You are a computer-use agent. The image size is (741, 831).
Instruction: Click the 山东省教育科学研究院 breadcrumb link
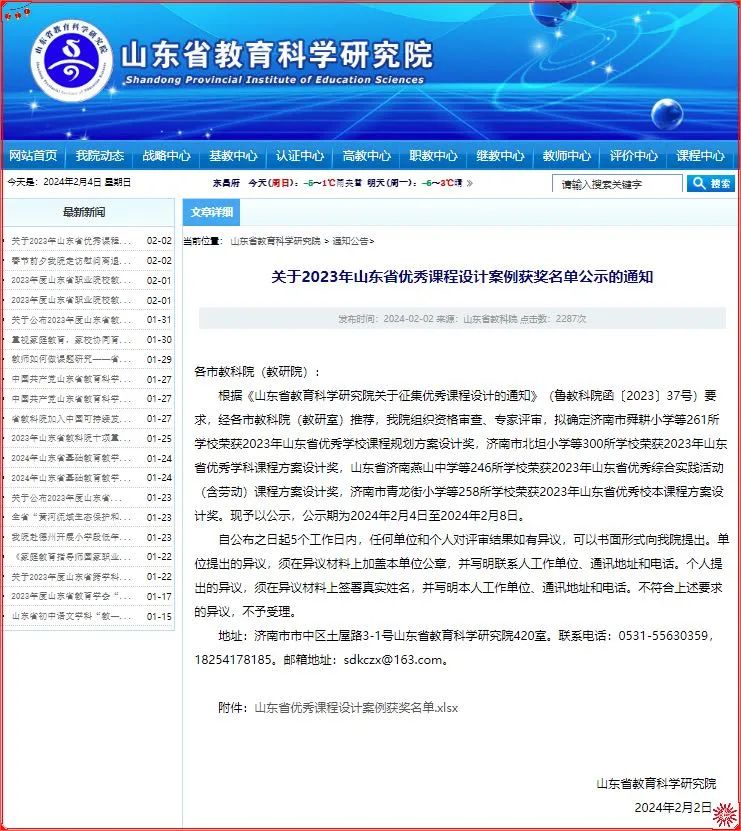coord(276,241)
